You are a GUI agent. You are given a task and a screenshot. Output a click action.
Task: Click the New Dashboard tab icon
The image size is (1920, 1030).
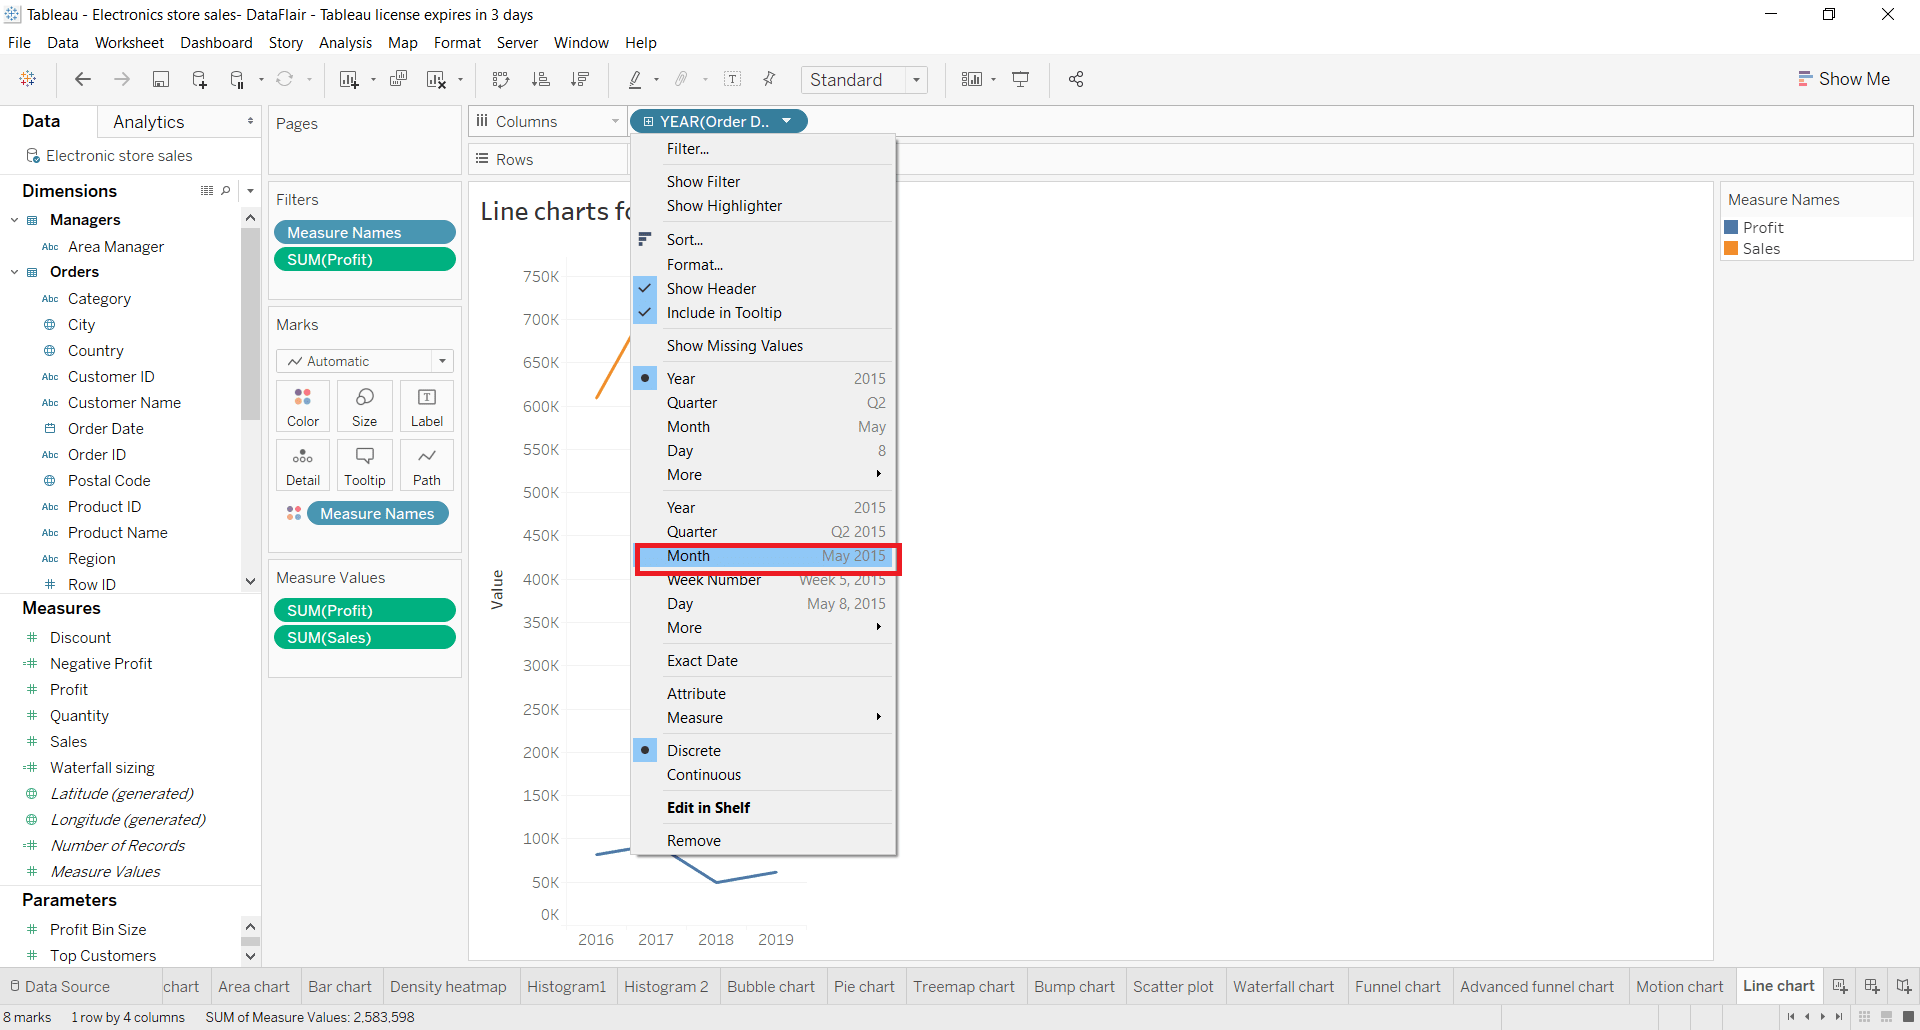[1872, 986]
